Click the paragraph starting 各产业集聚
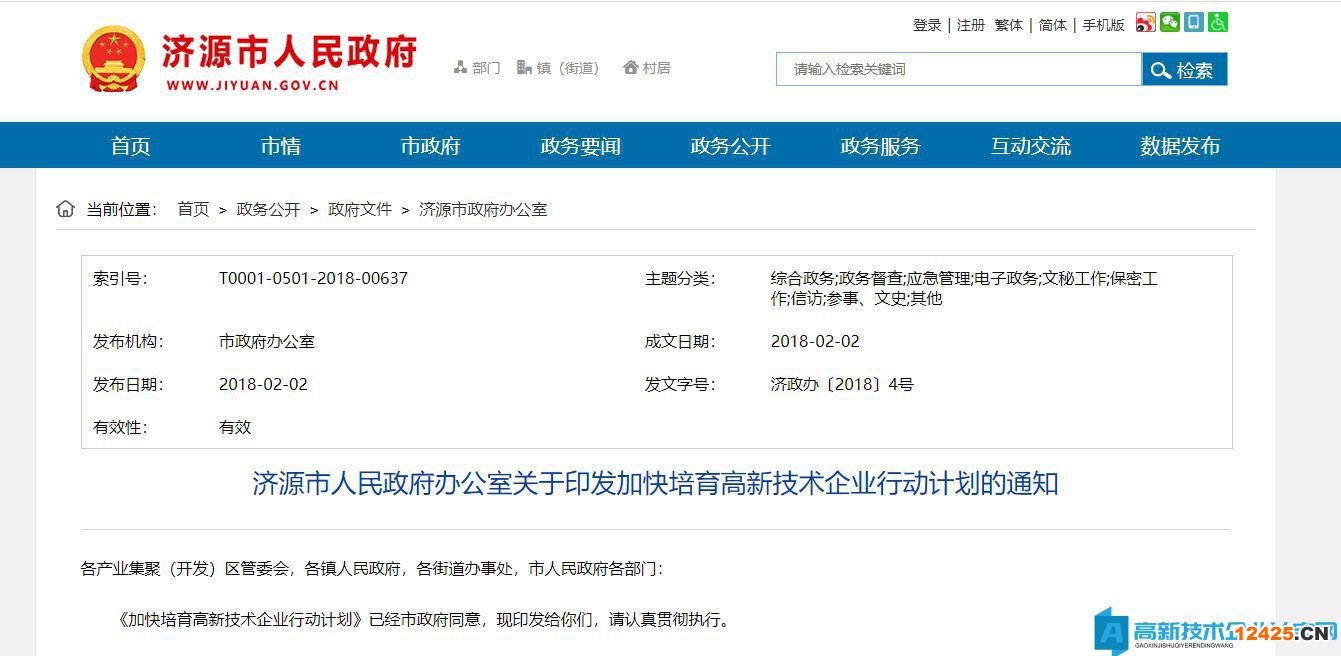The height and width of the screenshot is (656, 1341). [x=371, y=568]
